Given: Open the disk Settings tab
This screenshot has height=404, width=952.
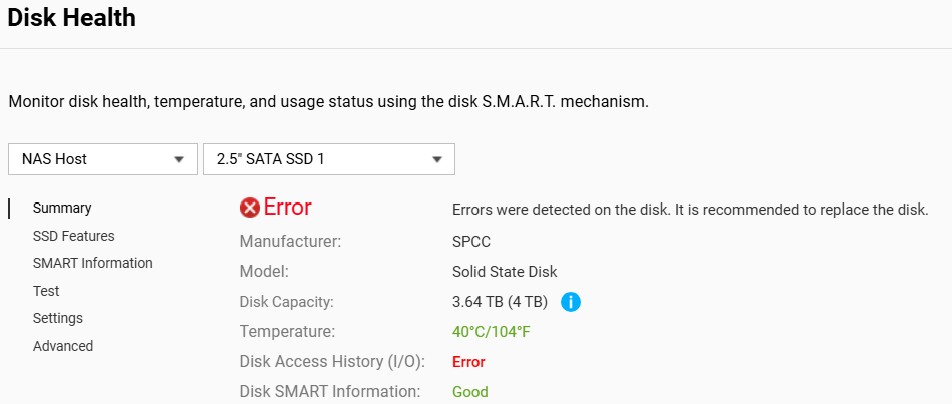Looking at the screenshot, I should pos(58,318).
